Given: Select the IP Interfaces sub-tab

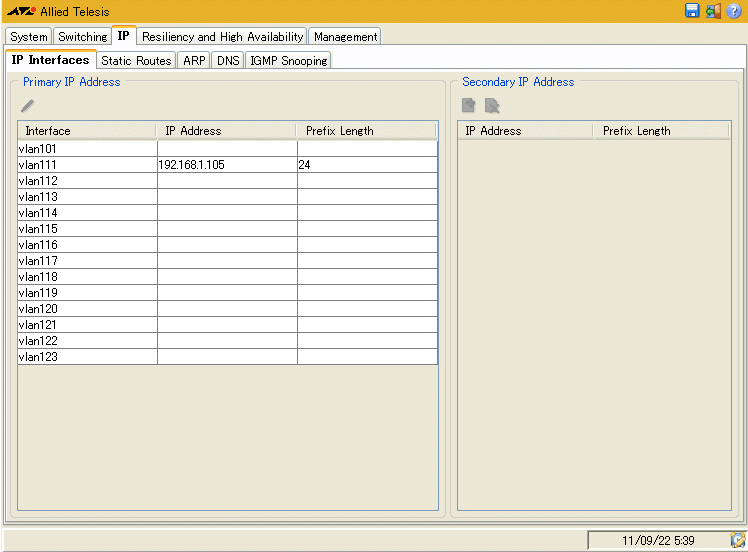Looking at the screenshot, I should [51, 60].
